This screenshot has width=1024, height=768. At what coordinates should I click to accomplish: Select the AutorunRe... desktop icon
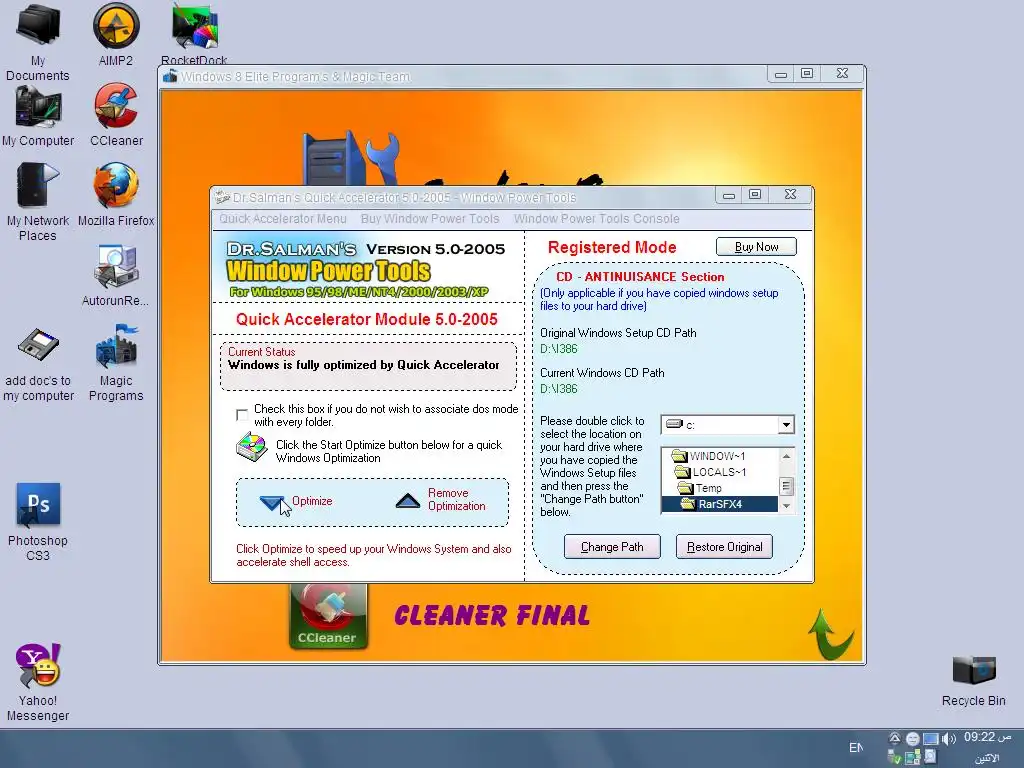pos(116,275)
